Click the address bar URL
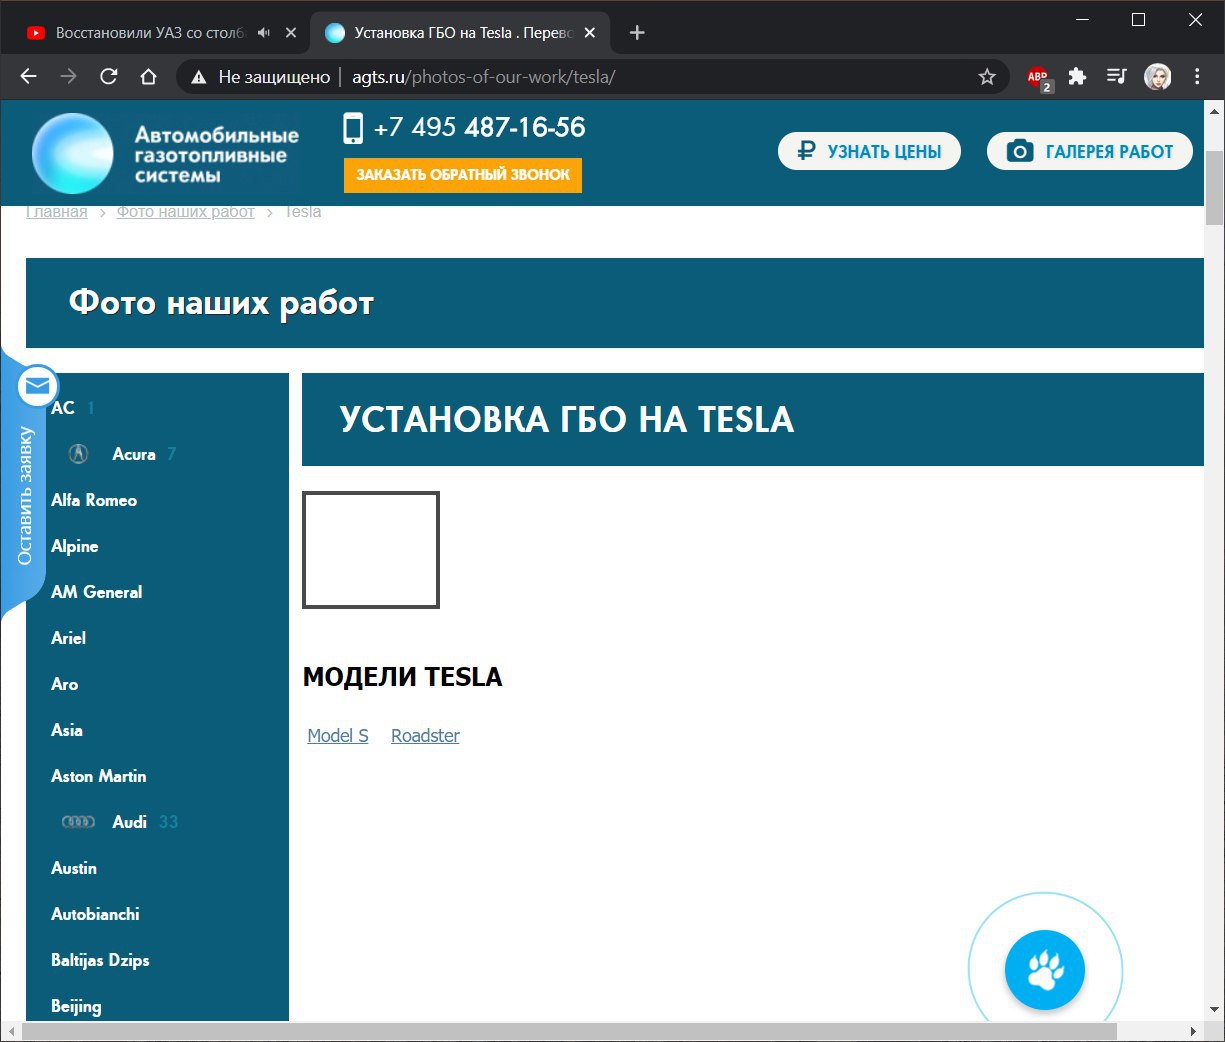The image size is (1225, 1042). click(483, 77)
